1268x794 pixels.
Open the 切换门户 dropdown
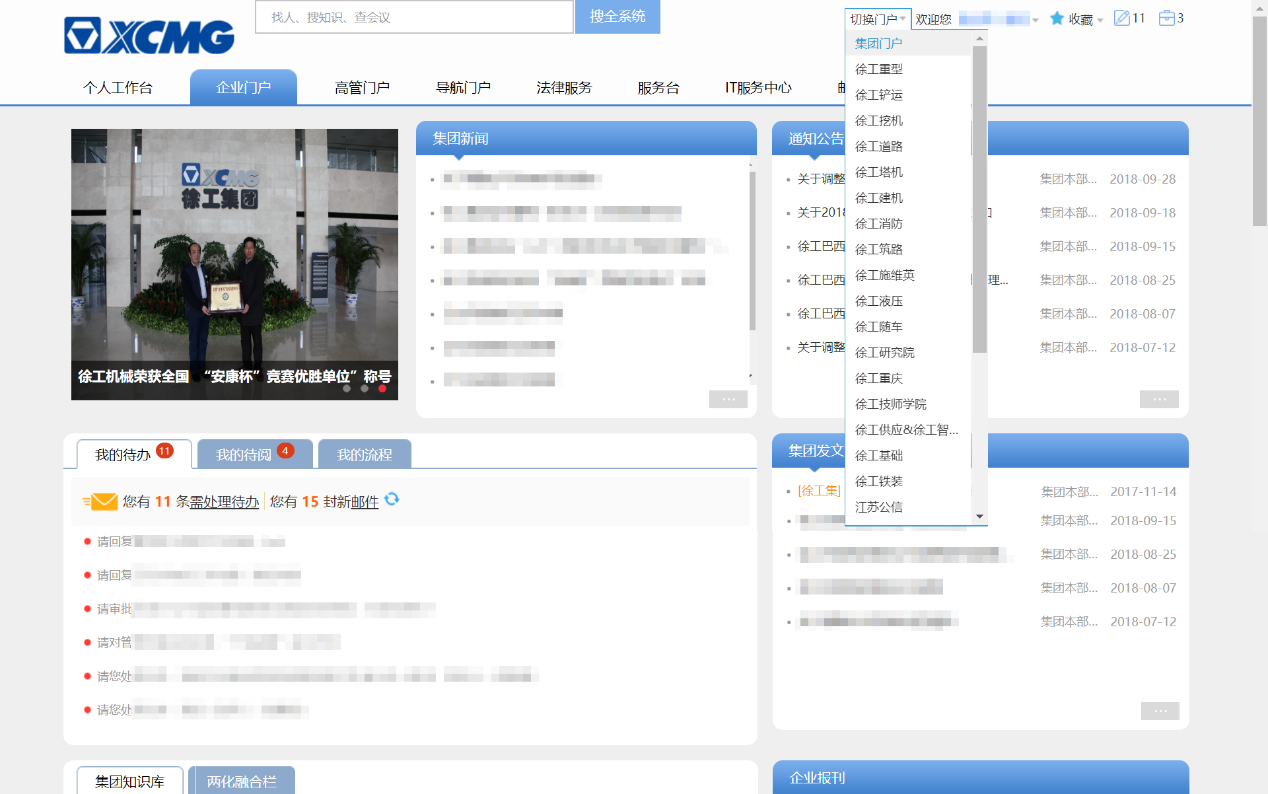(878, 19)
